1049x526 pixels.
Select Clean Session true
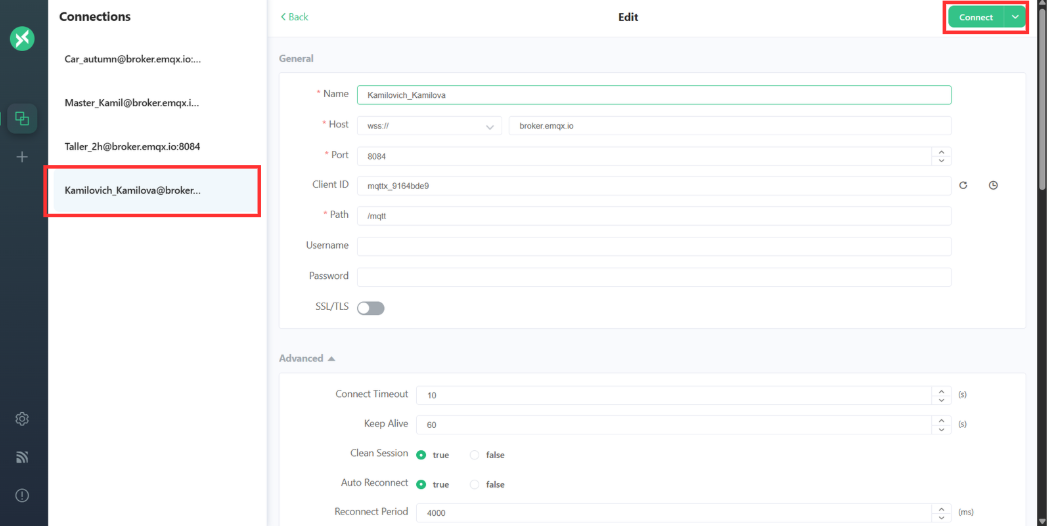tap(432, 455)
